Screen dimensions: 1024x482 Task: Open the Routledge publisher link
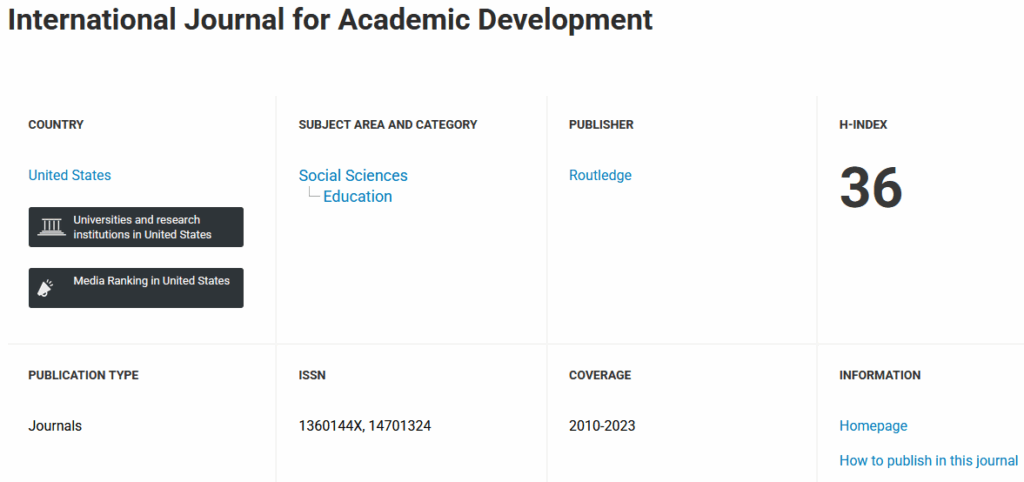600,175
